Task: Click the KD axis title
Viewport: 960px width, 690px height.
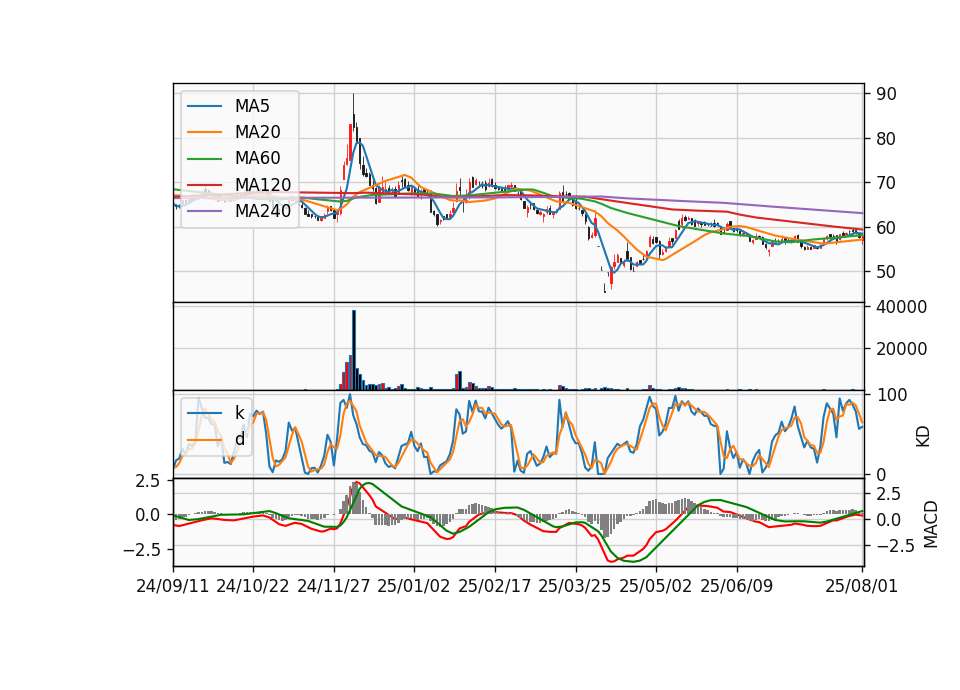Action: coord(923,436)
